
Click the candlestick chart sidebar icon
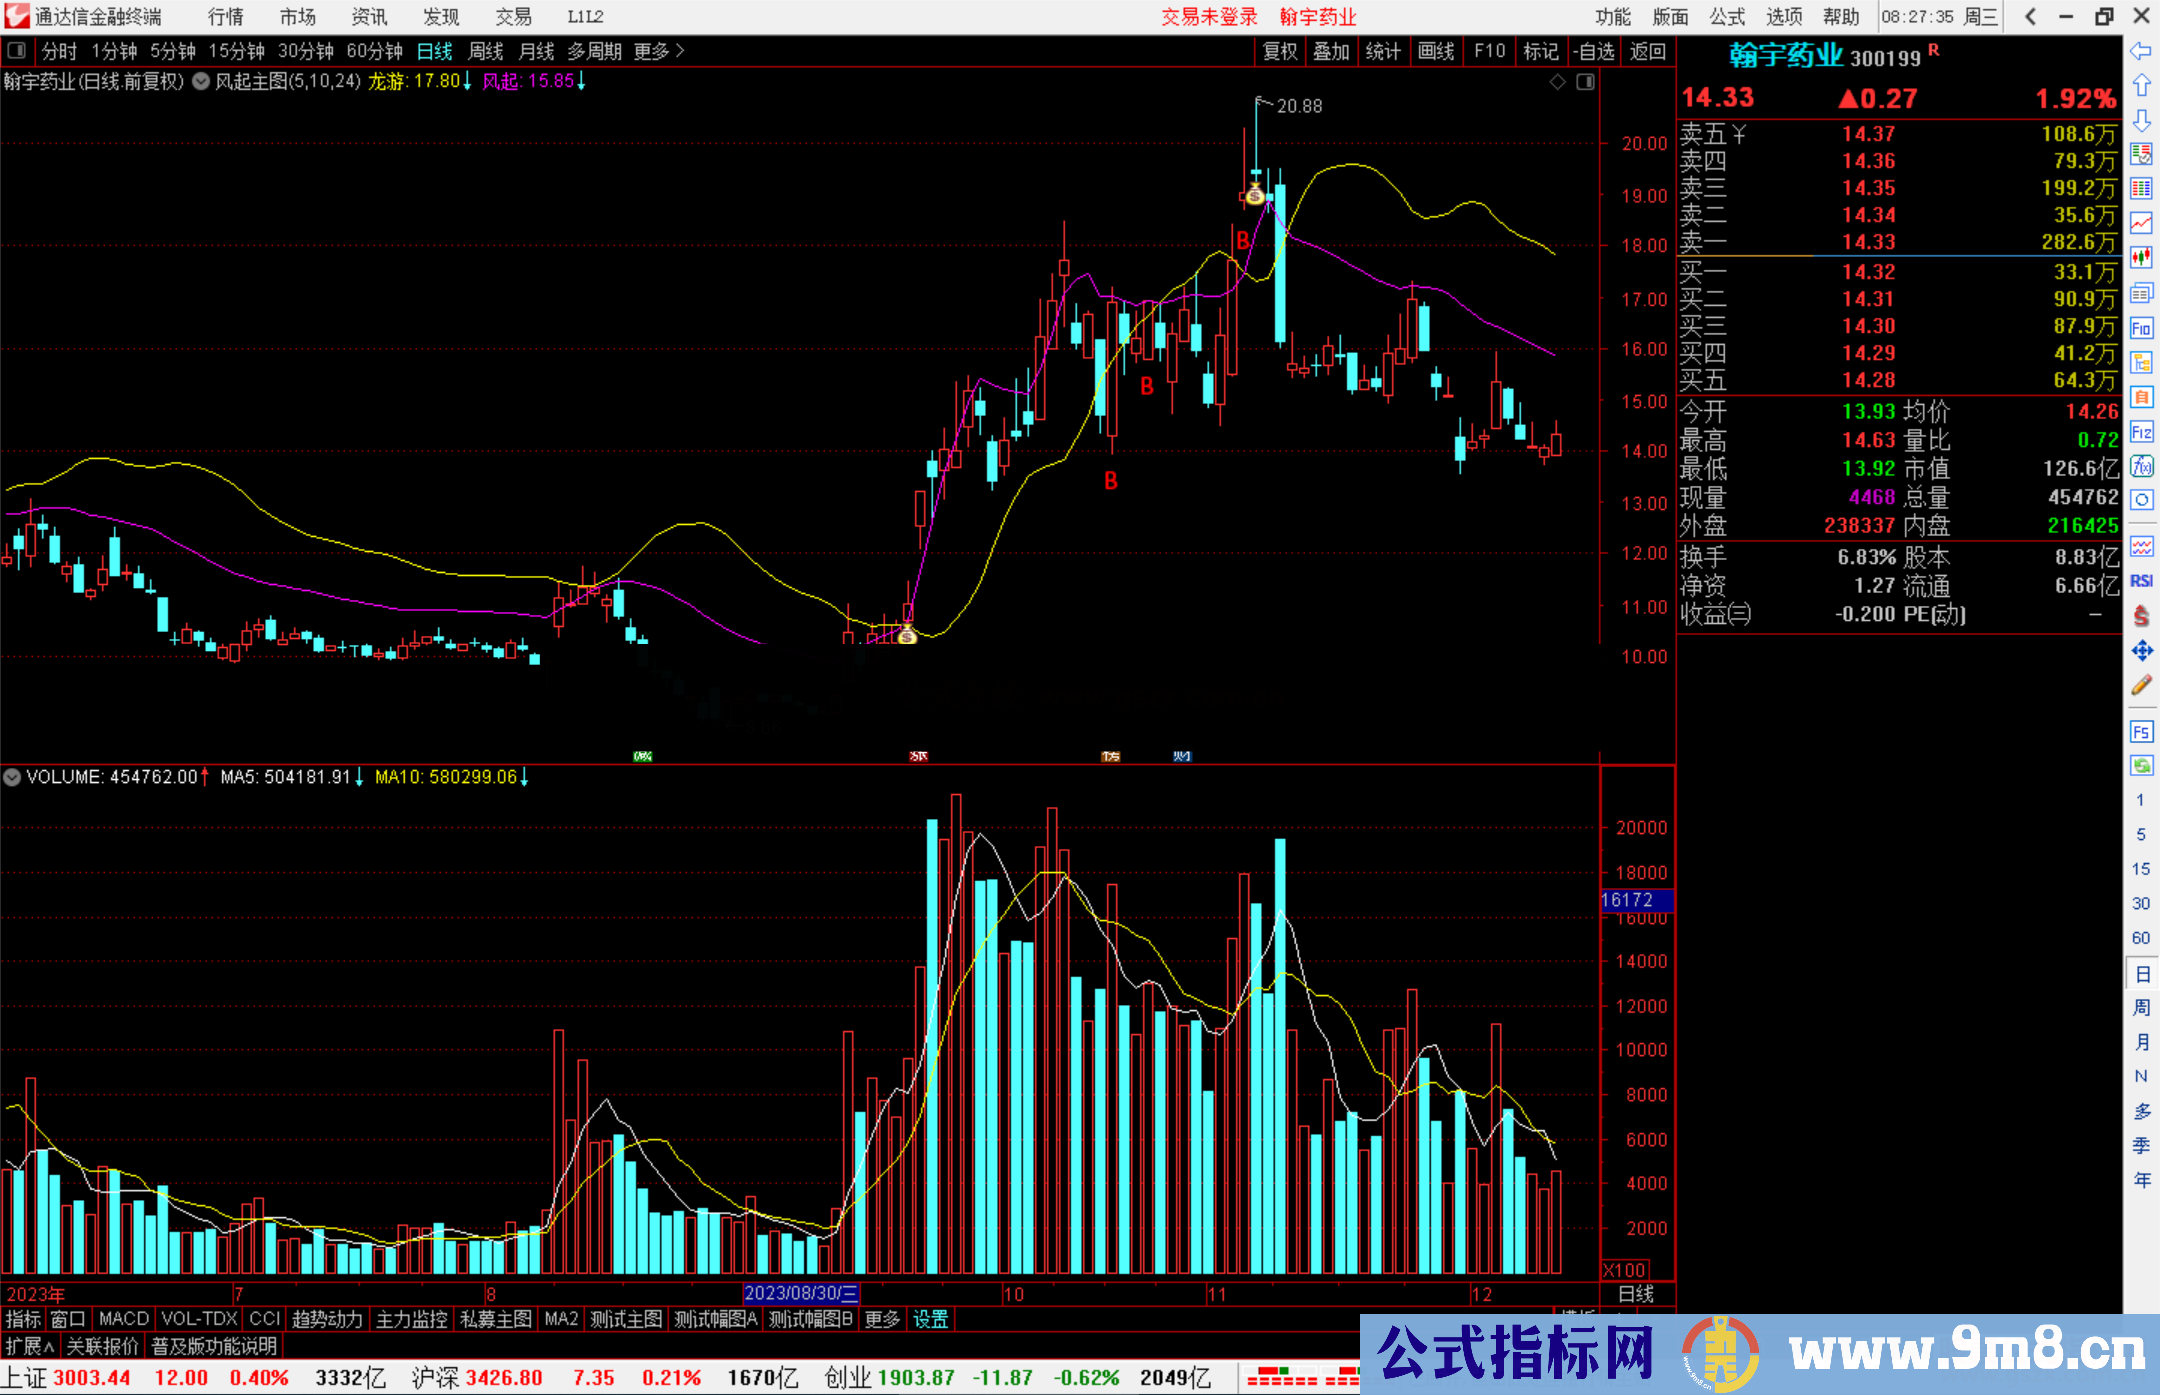click(x=2141, y=257)
